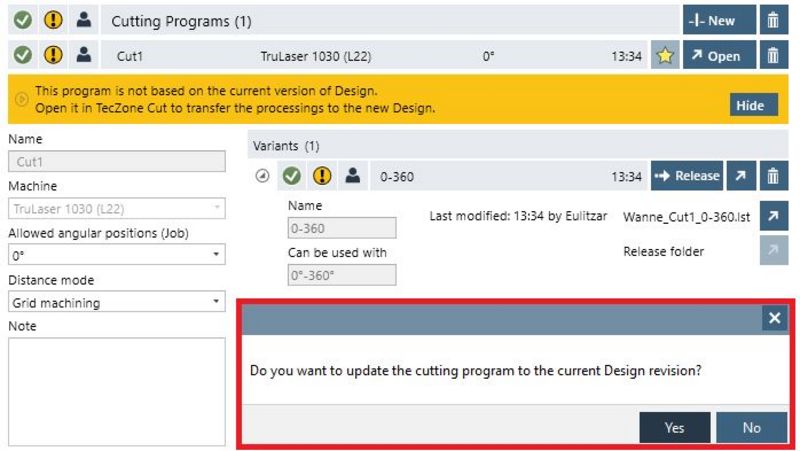This screenshot has width=800, height=451.
Task: Click the star favorite icon on Cut1 row
Action: pyautogui.click(x=664, y=56)
